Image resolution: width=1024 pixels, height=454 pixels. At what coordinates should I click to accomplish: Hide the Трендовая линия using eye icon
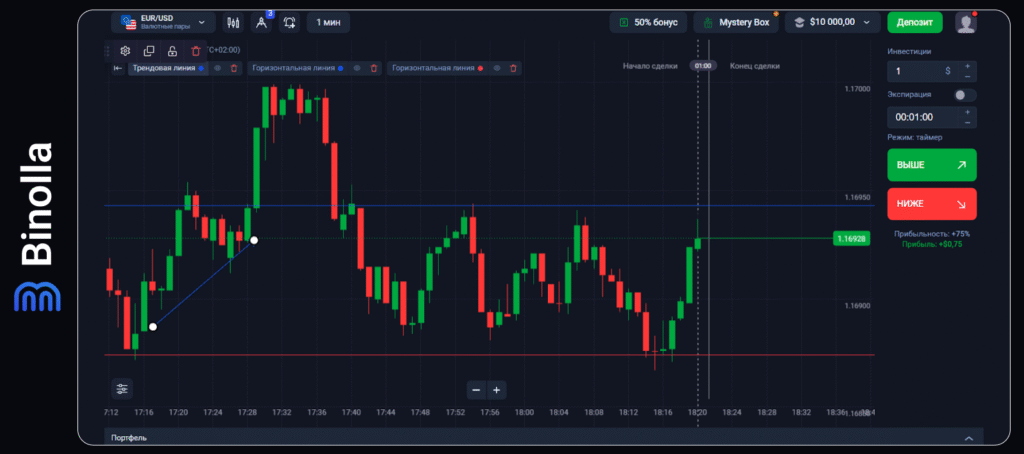[x=217, y=68]
